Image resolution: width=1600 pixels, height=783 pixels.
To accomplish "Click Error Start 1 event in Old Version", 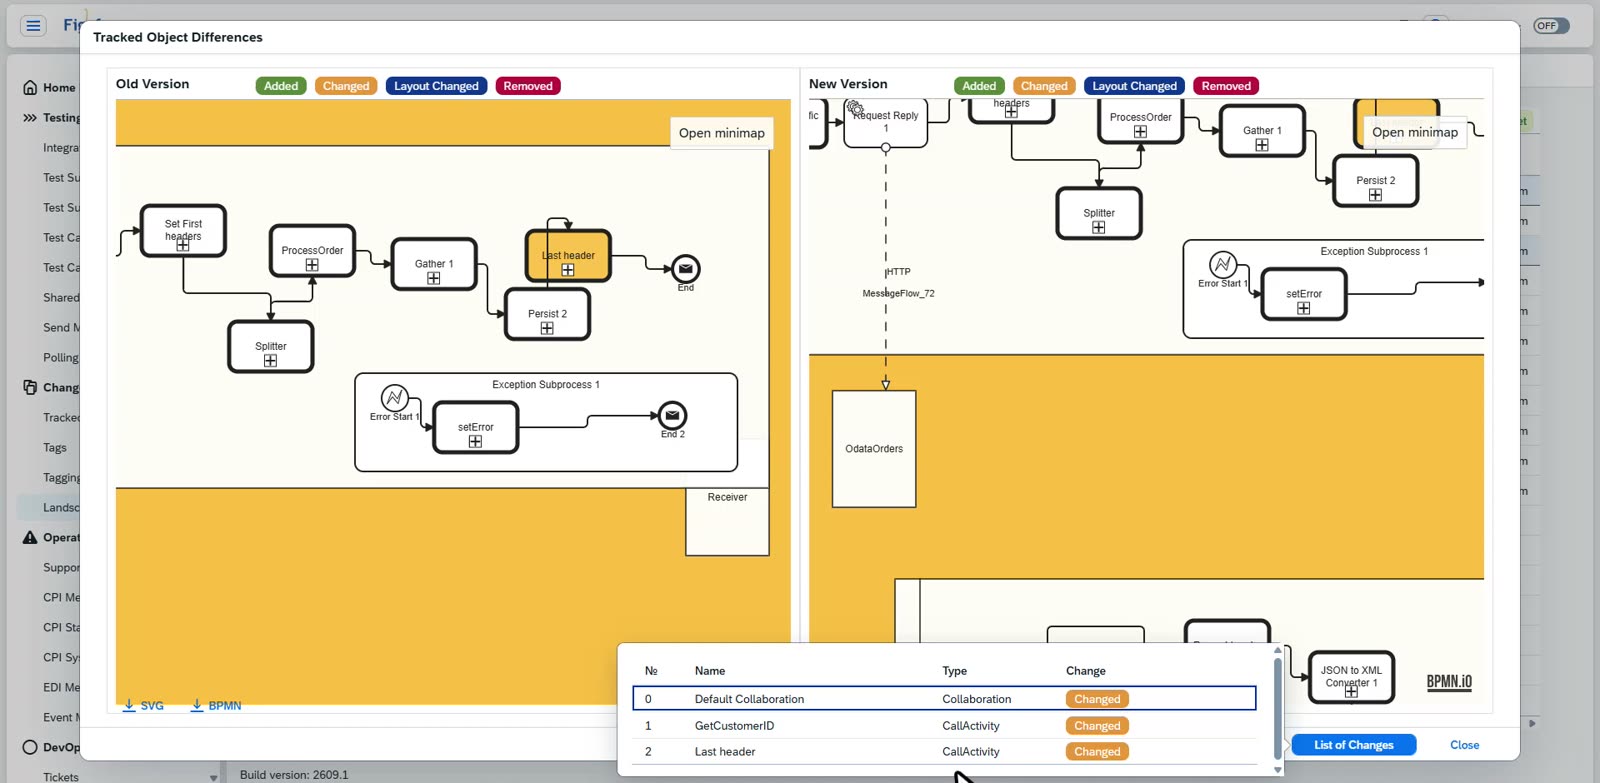I will pos(395,398).
